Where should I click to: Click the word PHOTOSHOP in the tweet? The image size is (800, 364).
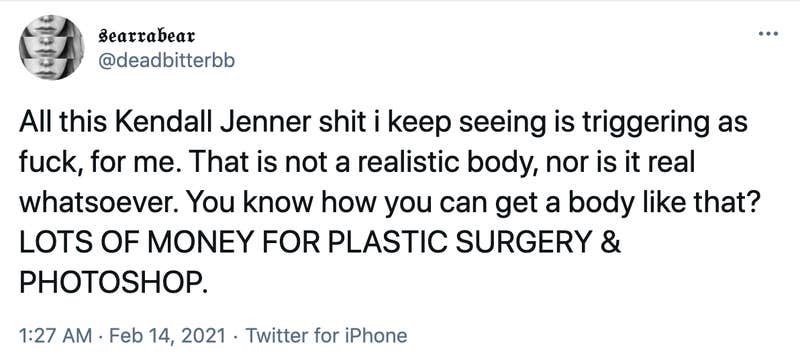point(114,283)
